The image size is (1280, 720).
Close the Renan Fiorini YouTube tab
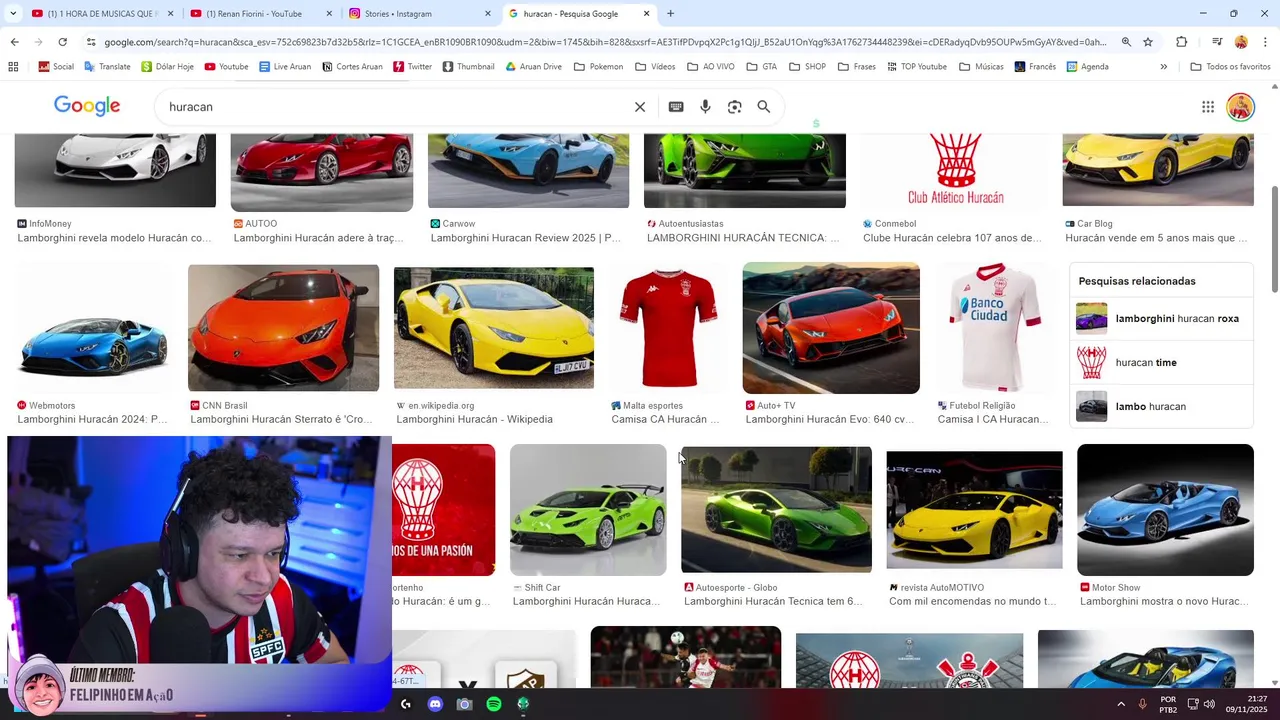point(329,14)
